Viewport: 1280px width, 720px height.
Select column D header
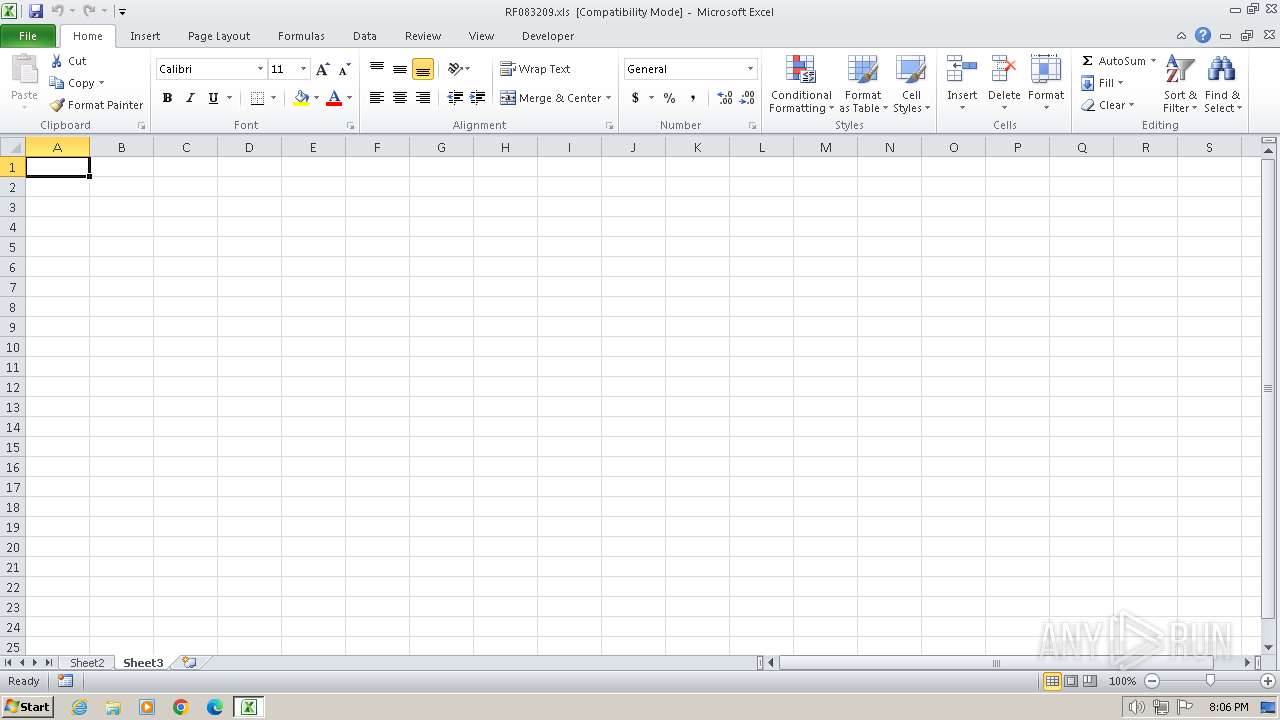(249, 147)
